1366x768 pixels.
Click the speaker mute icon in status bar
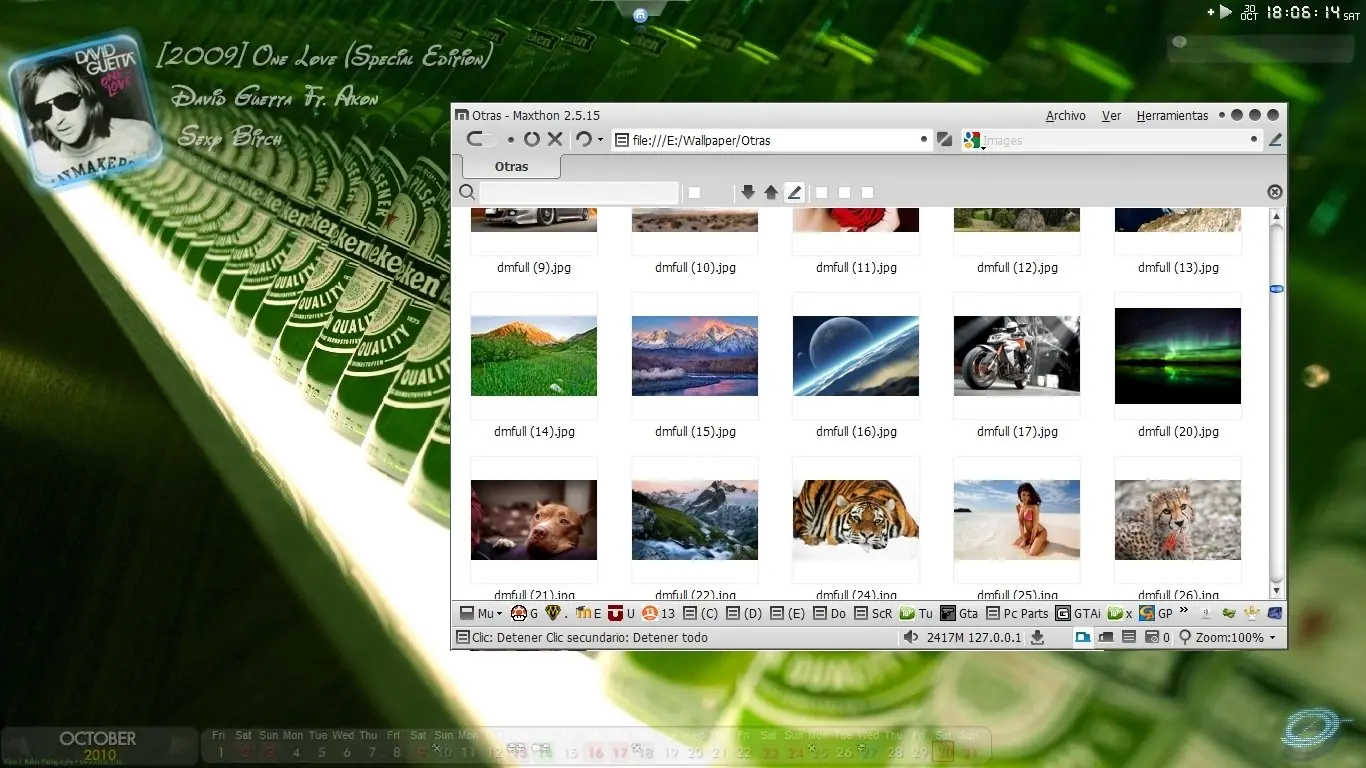(x=910, y=637)
